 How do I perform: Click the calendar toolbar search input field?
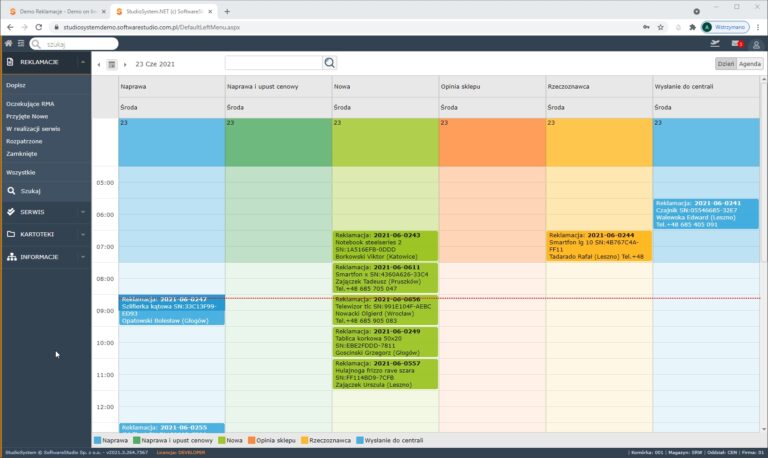(x=273, y=63)
